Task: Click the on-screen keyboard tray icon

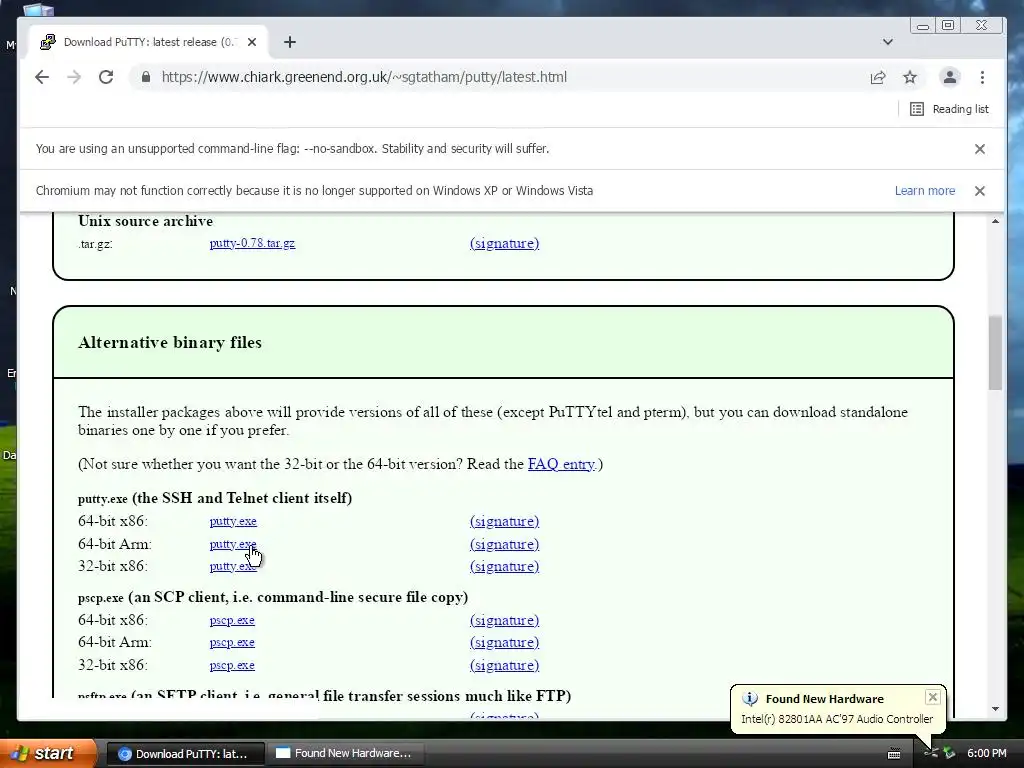Action: (894, 754)
